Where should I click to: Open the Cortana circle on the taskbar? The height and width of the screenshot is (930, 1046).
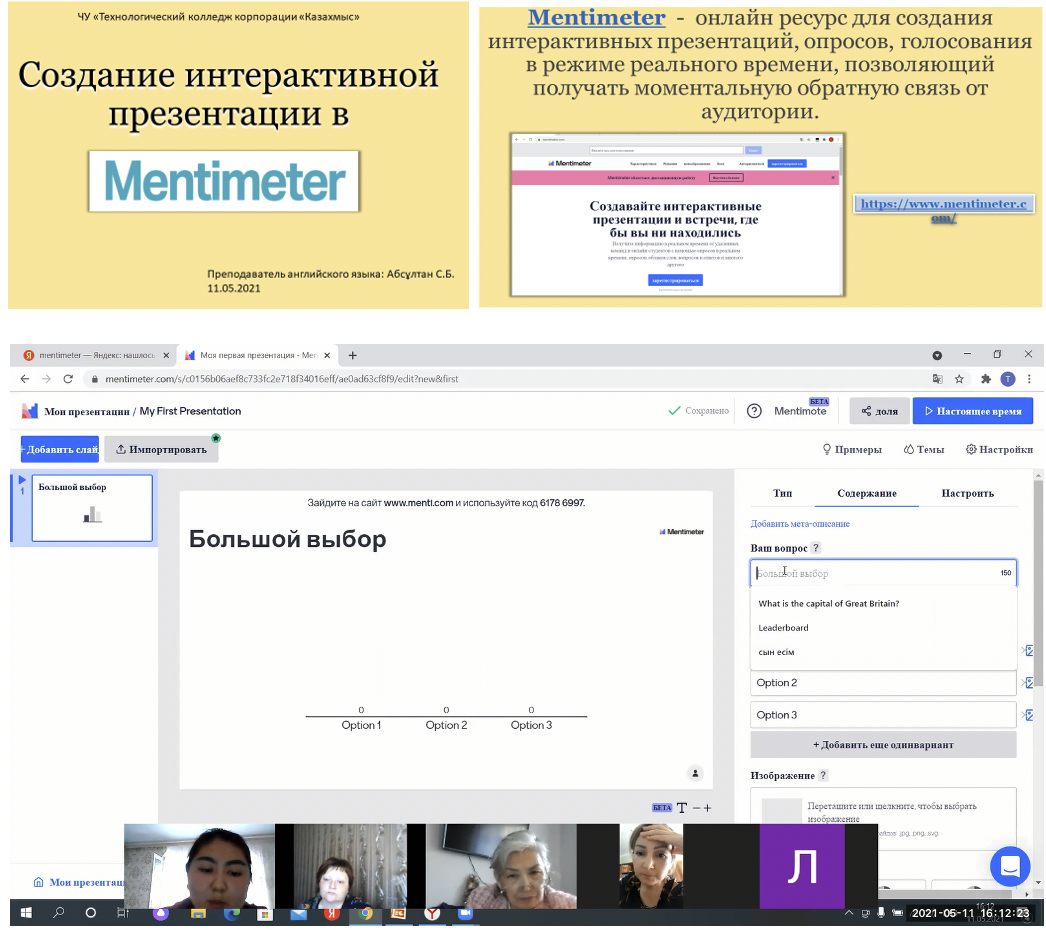[x=91, y=913]
